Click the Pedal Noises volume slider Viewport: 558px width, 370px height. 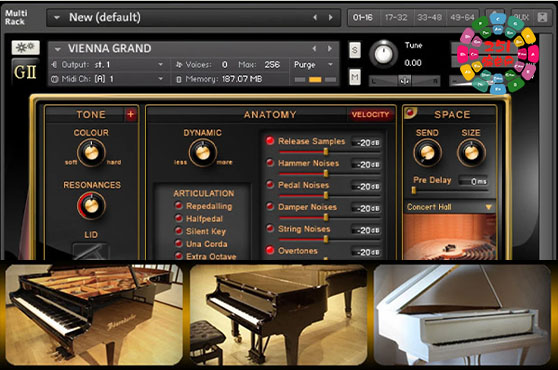click(329, 196)
